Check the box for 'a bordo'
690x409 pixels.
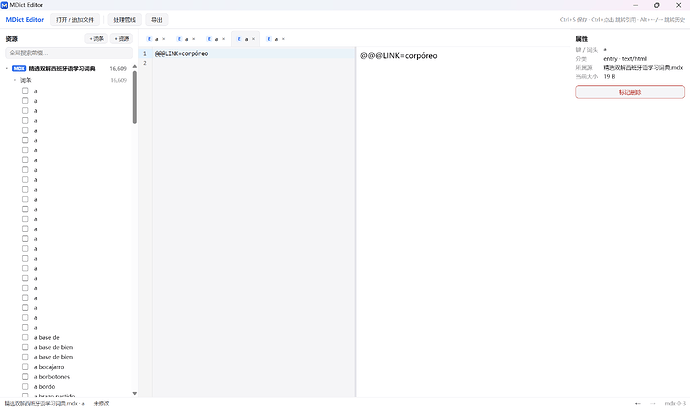(x=25, y=387)
